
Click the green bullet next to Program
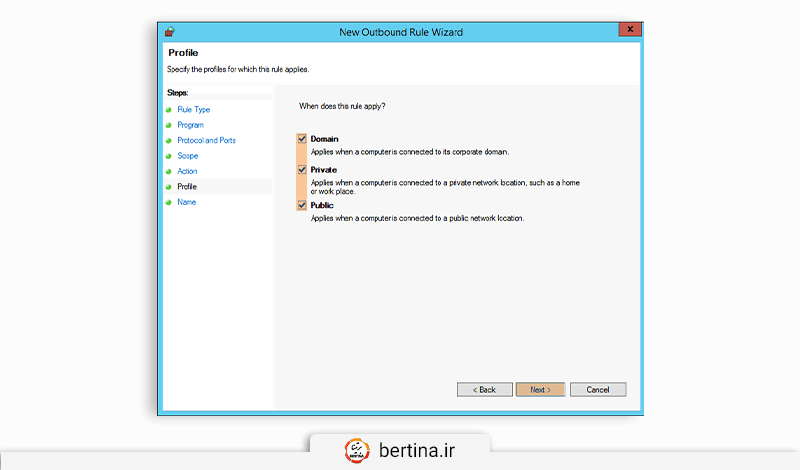point(169,125)
